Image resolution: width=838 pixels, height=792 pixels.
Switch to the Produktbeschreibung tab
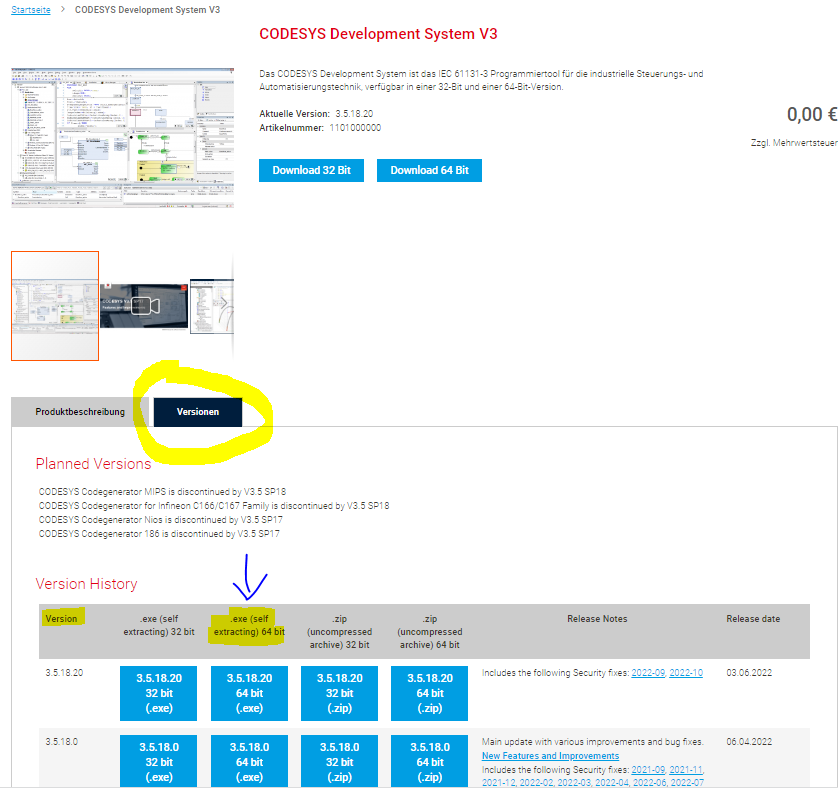(x=80, y=412)
